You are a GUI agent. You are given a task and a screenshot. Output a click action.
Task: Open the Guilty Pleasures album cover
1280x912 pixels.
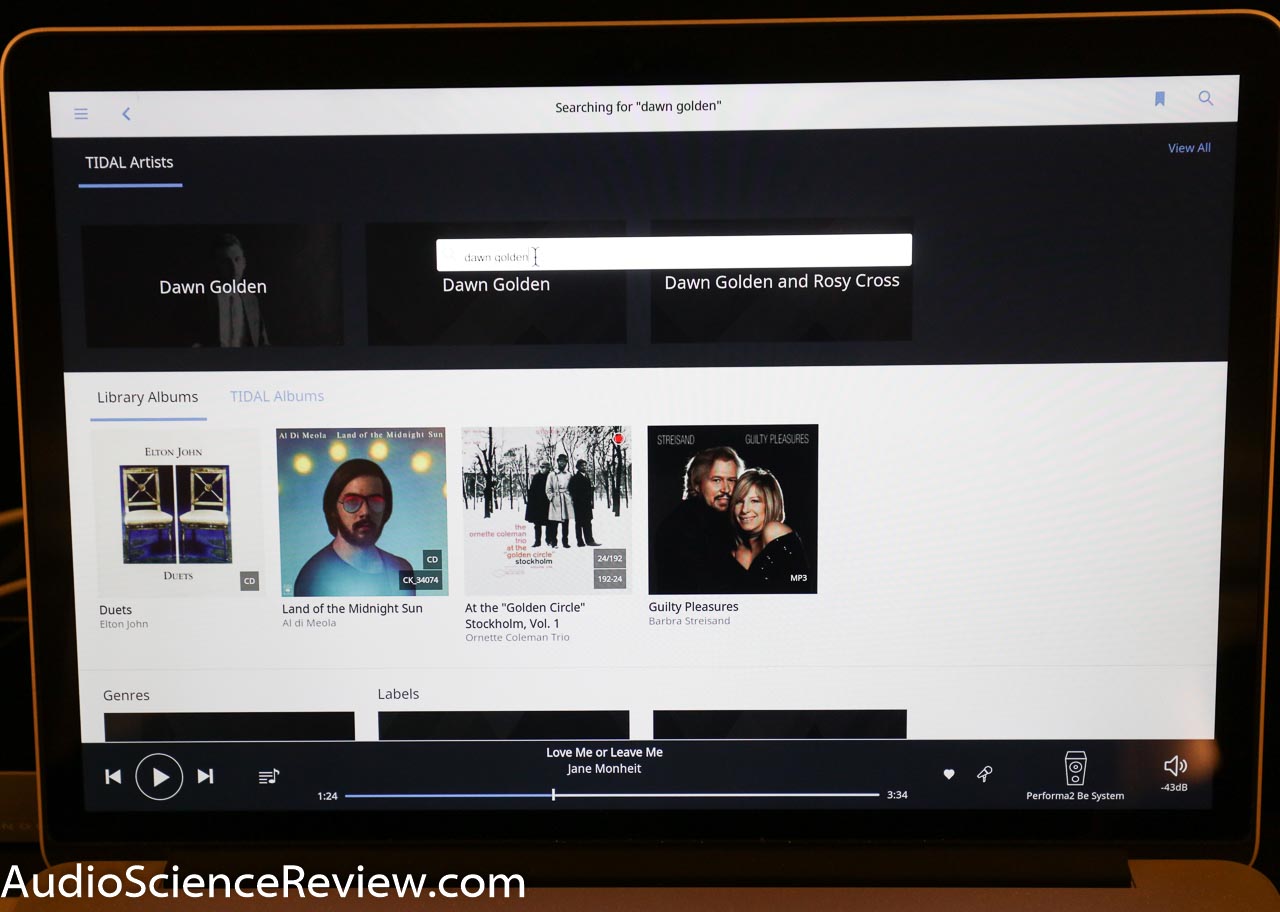tap(732, 509)
